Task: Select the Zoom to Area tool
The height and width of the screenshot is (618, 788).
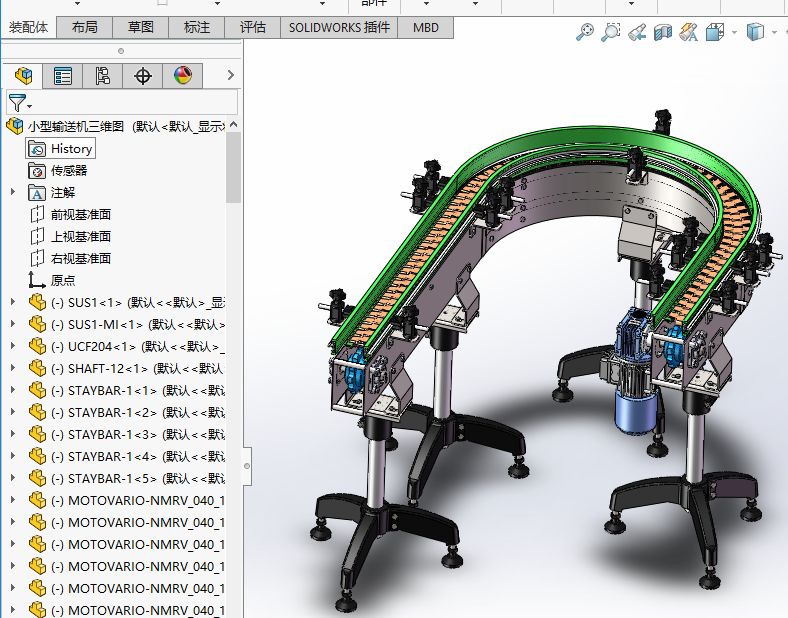Action: click(611, 32)
